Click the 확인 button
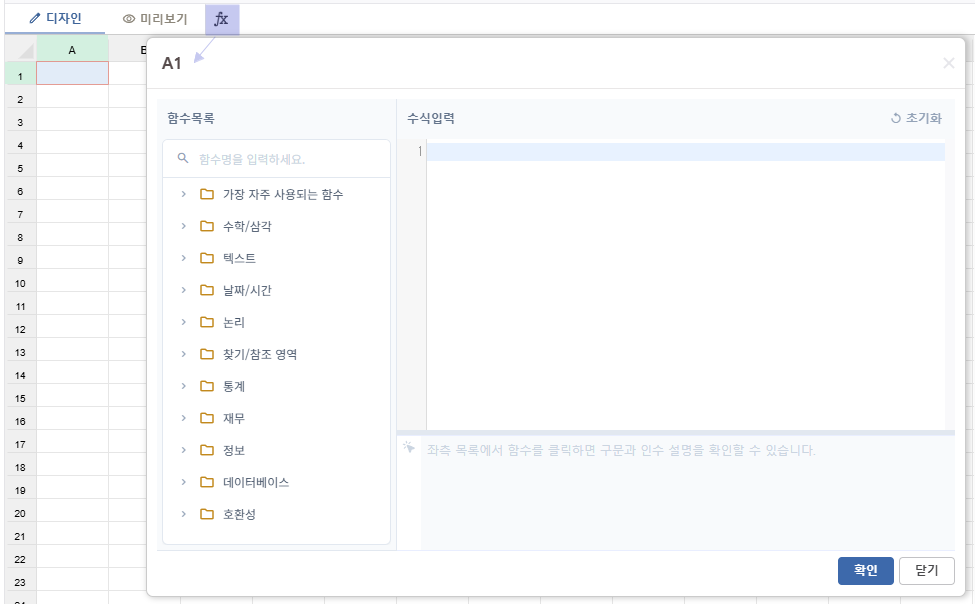Screen dimensions: 975x604 (866, 570)
